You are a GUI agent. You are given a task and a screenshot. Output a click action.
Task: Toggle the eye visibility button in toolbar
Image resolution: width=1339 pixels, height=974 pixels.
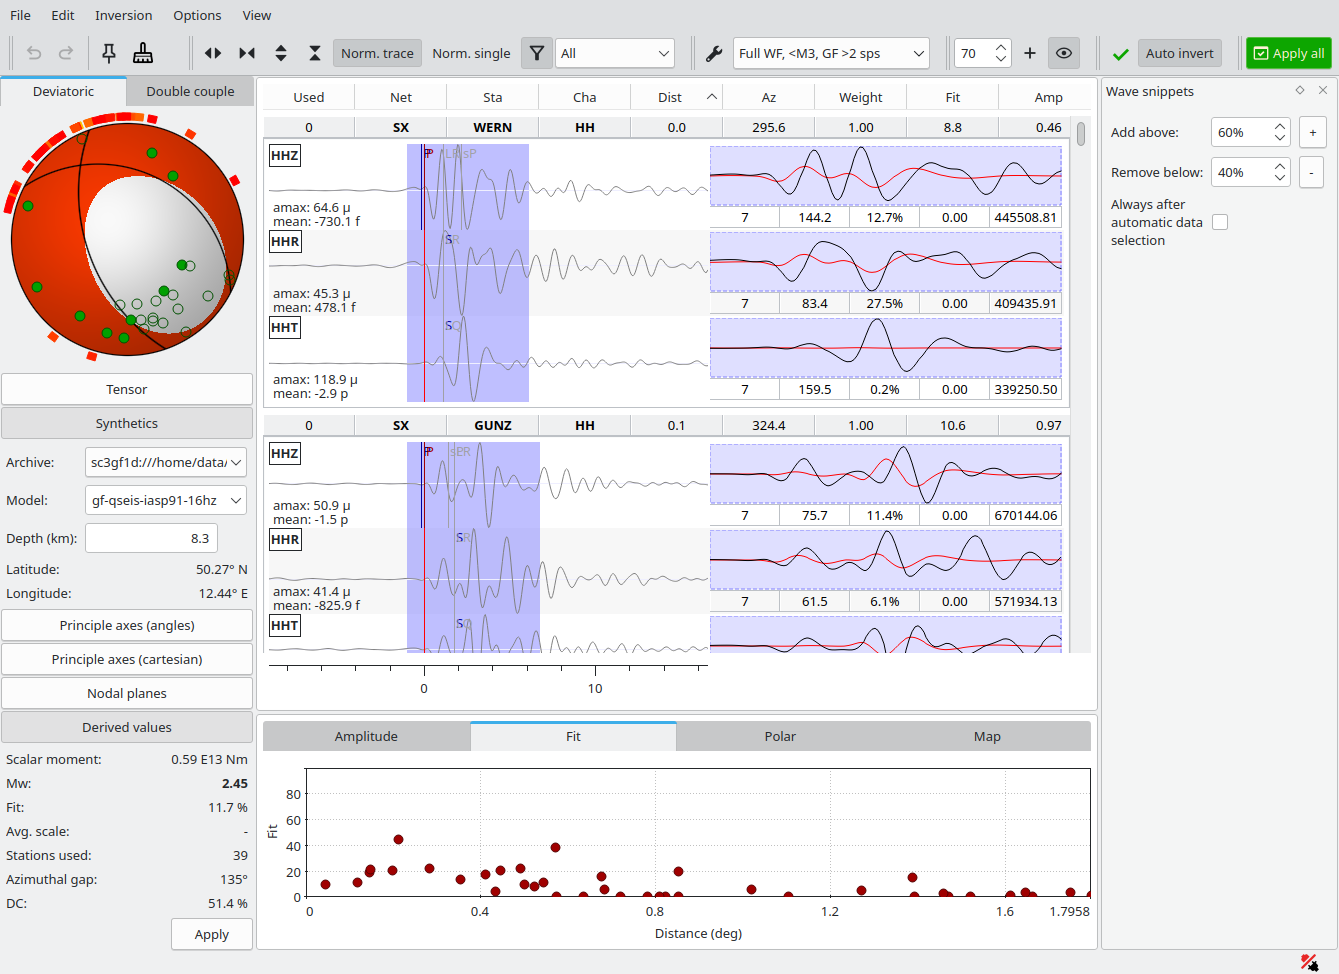pyautogui.click(x=1064, y=53)
